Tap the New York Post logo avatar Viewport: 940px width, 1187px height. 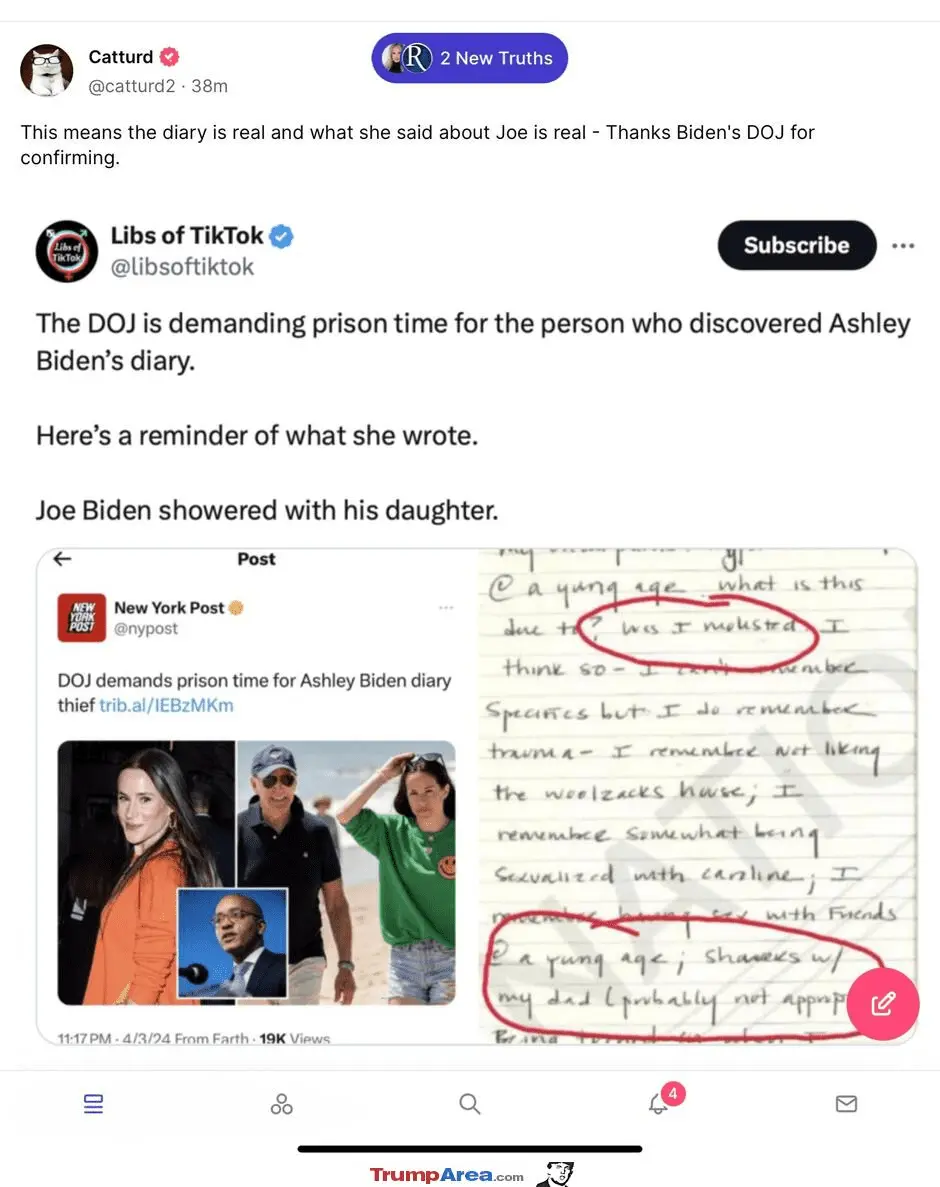coord(82,618)
